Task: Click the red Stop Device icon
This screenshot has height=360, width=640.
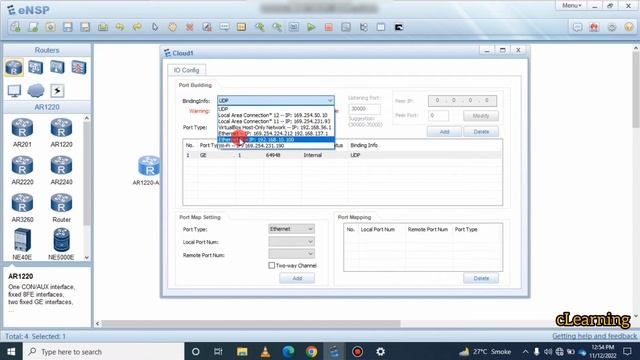Action: click(329, 27)
